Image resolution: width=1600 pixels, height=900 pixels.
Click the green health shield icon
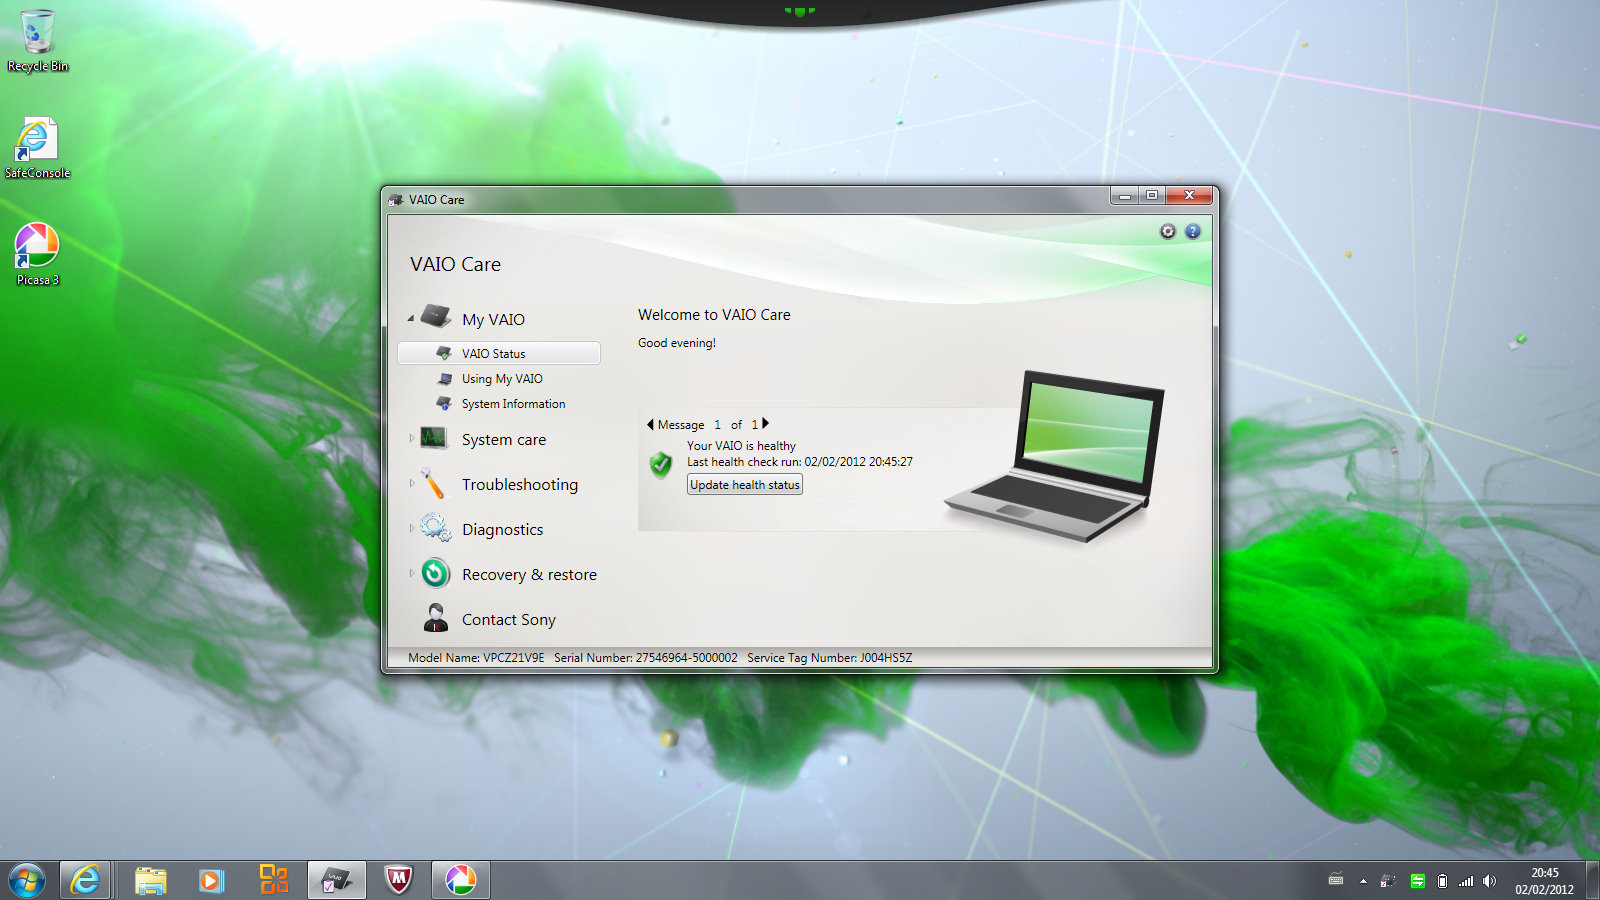pyautogui.click(x=661, y=464)
